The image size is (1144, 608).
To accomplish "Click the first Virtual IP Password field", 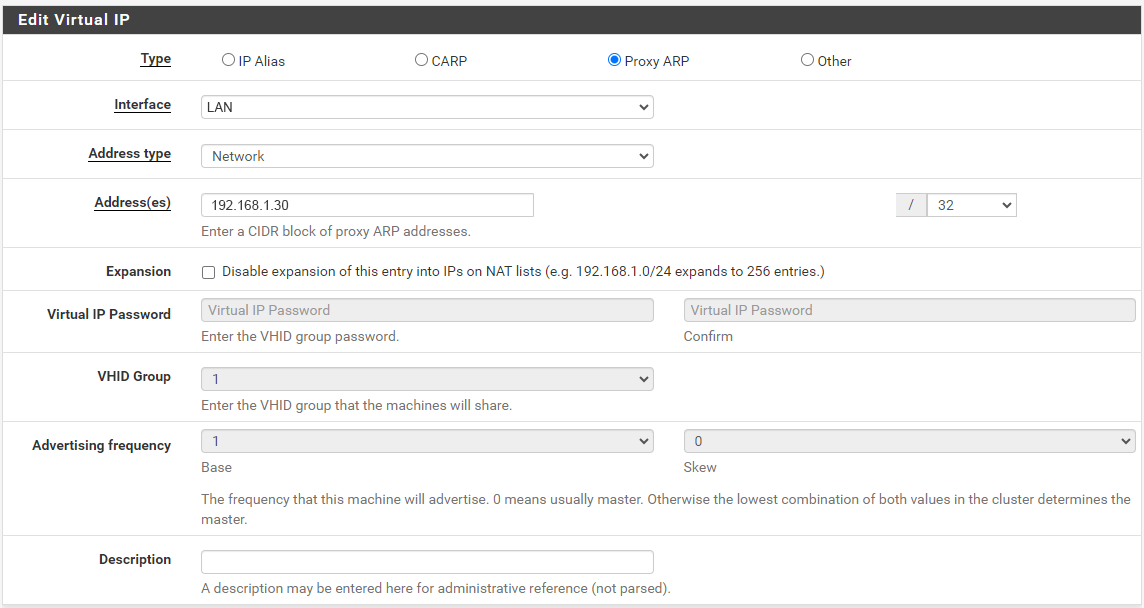I will point(427,310).
